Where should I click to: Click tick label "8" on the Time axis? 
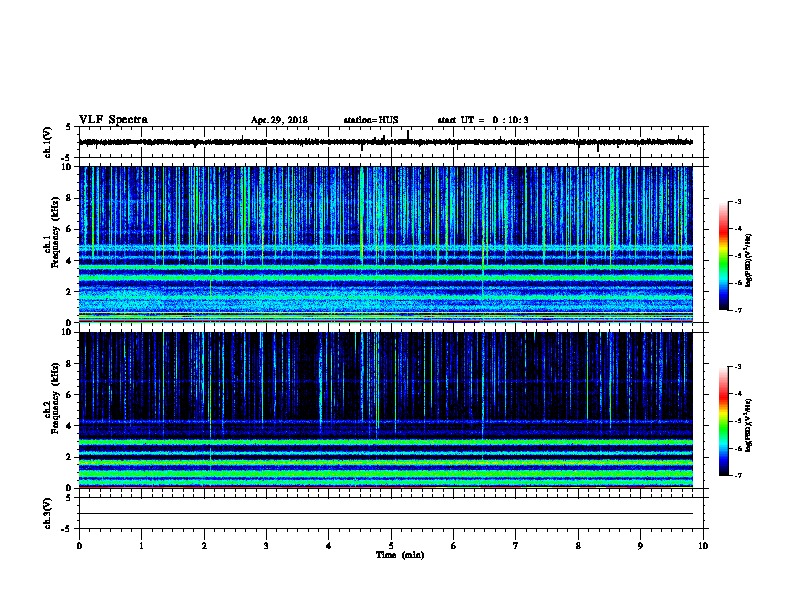[578, 546]
